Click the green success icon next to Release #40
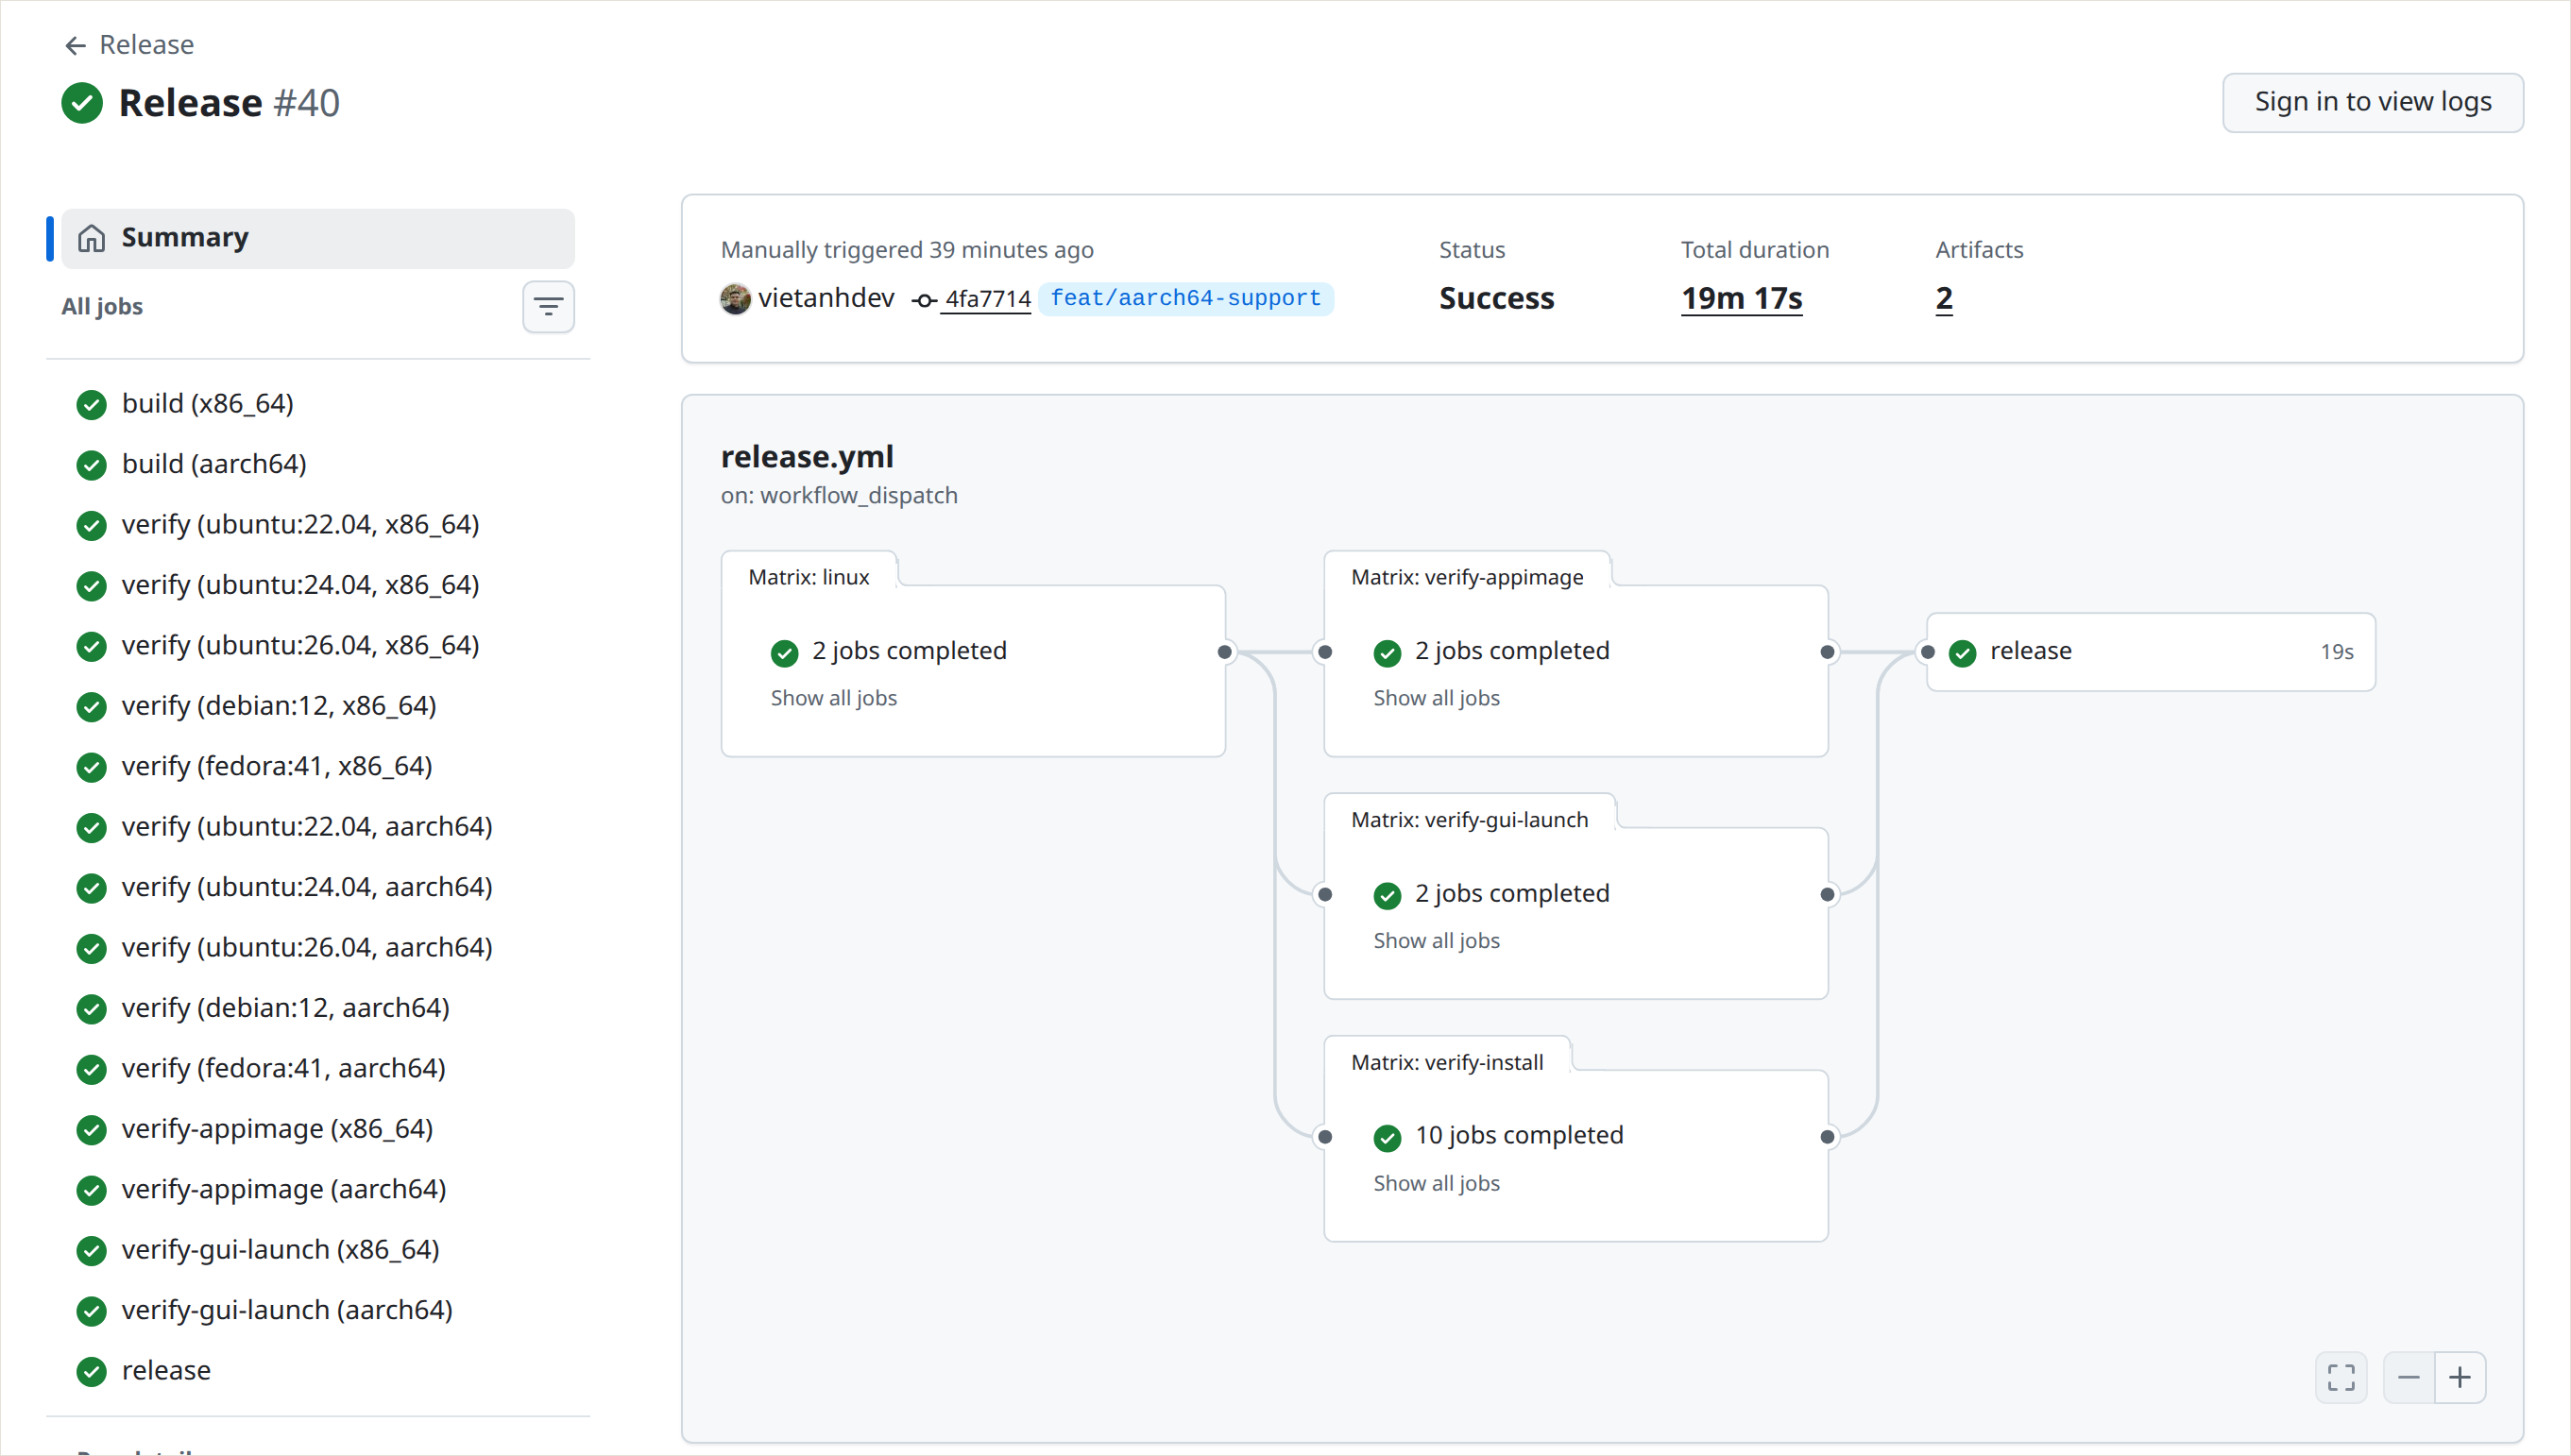 82,103
